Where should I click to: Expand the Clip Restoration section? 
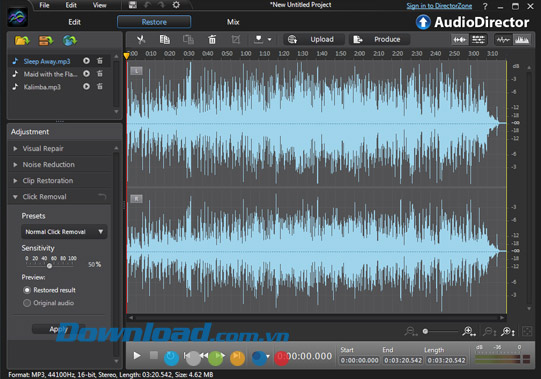(x=15, y=181)
